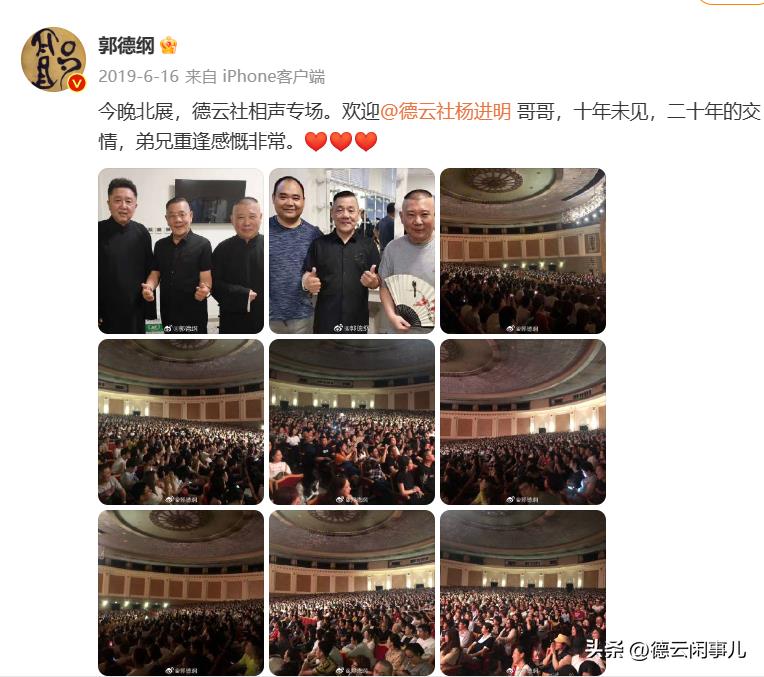Open center audience photo in grid
Screen dimensions: 764x677
coord(352,422)
